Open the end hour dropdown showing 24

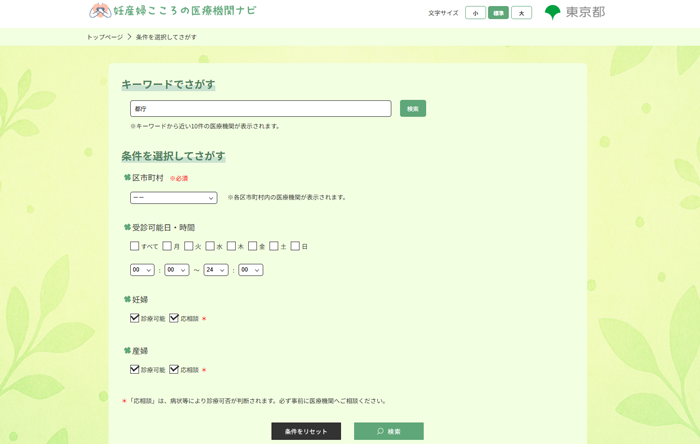pos(216,270)
